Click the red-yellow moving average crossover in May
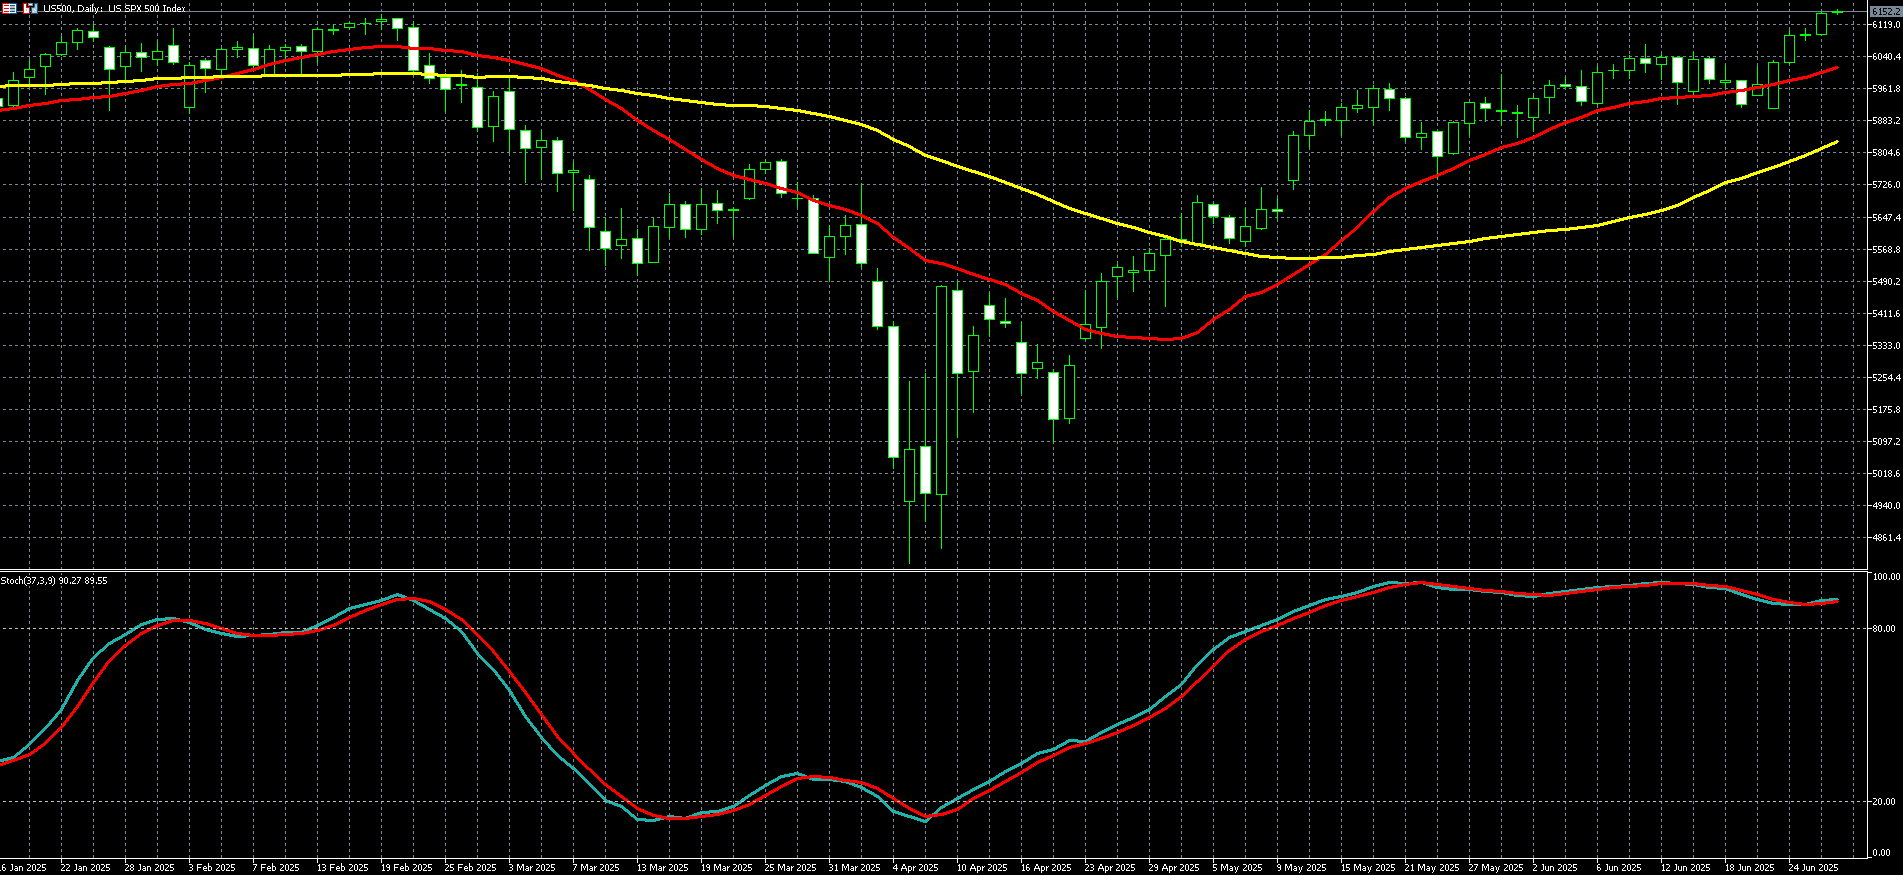1903x875 pixels. (x=1323, y=258)
